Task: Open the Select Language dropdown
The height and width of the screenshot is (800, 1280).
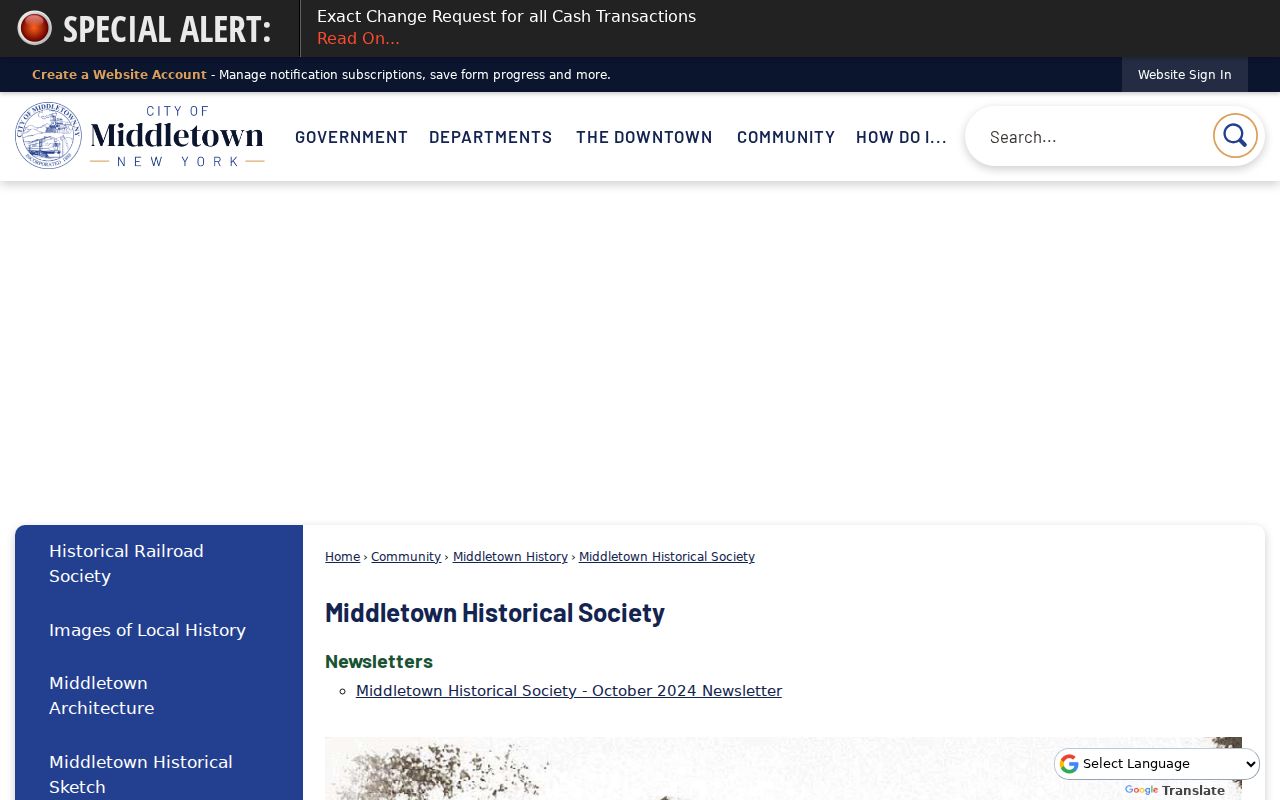Action: (x=1157, y=764)
